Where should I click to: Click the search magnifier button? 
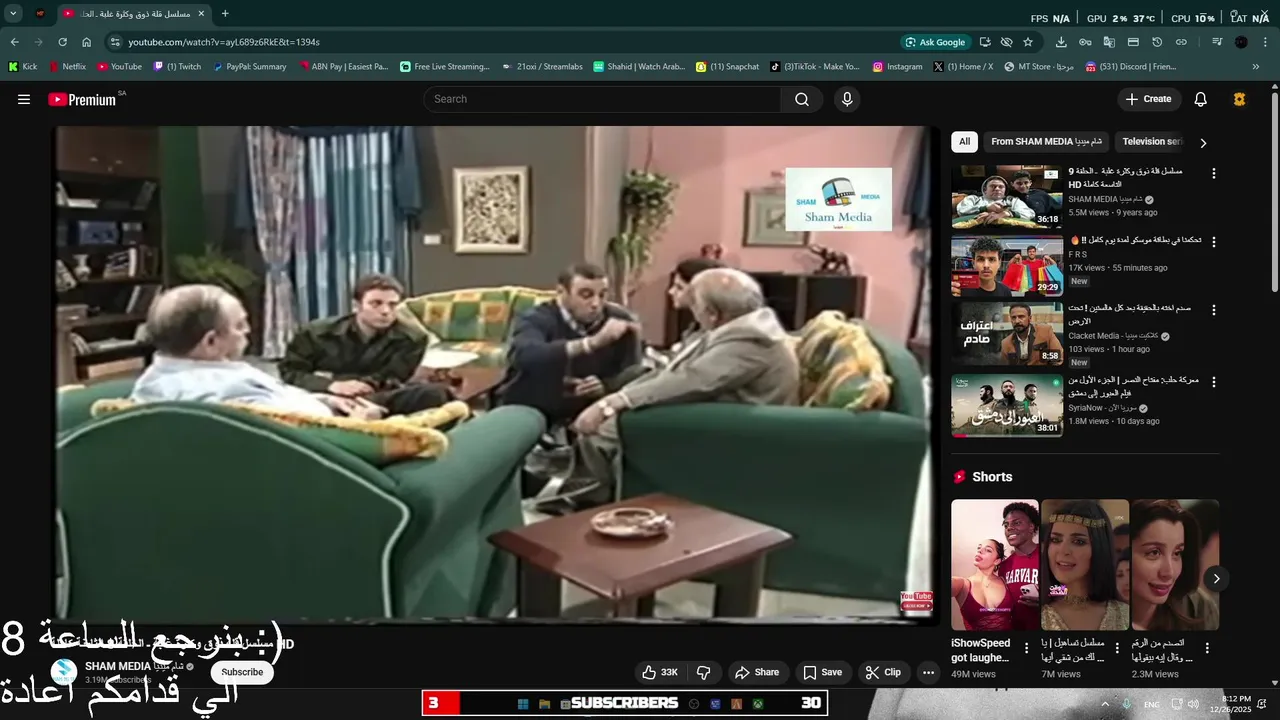click(x=802, y=99)
